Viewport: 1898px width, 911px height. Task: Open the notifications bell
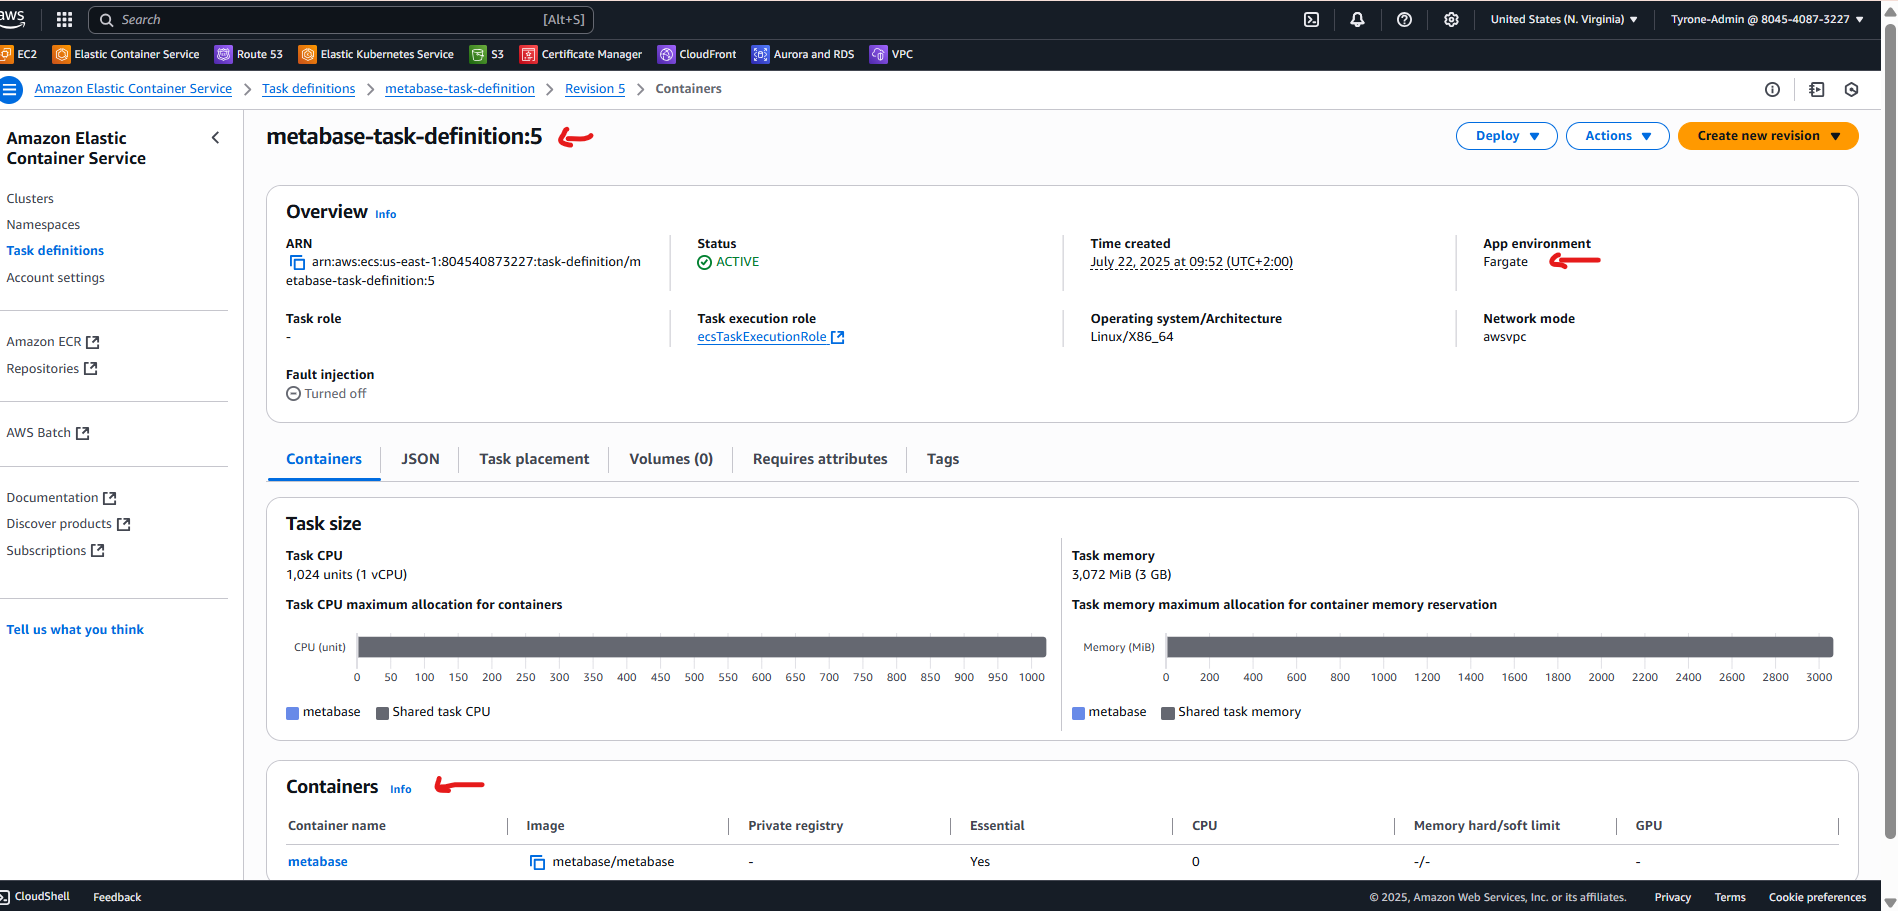pos(1357,19)
